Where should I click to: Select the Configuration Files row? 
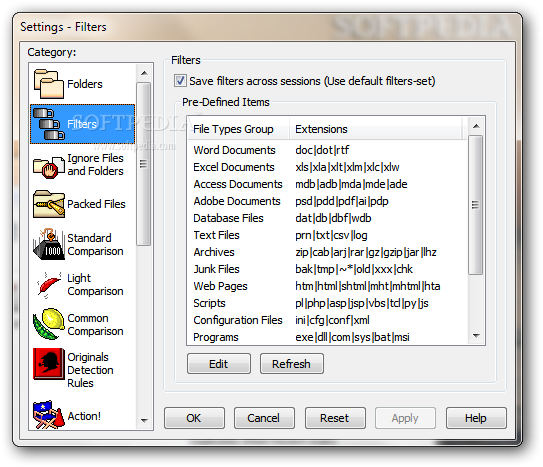327,320
